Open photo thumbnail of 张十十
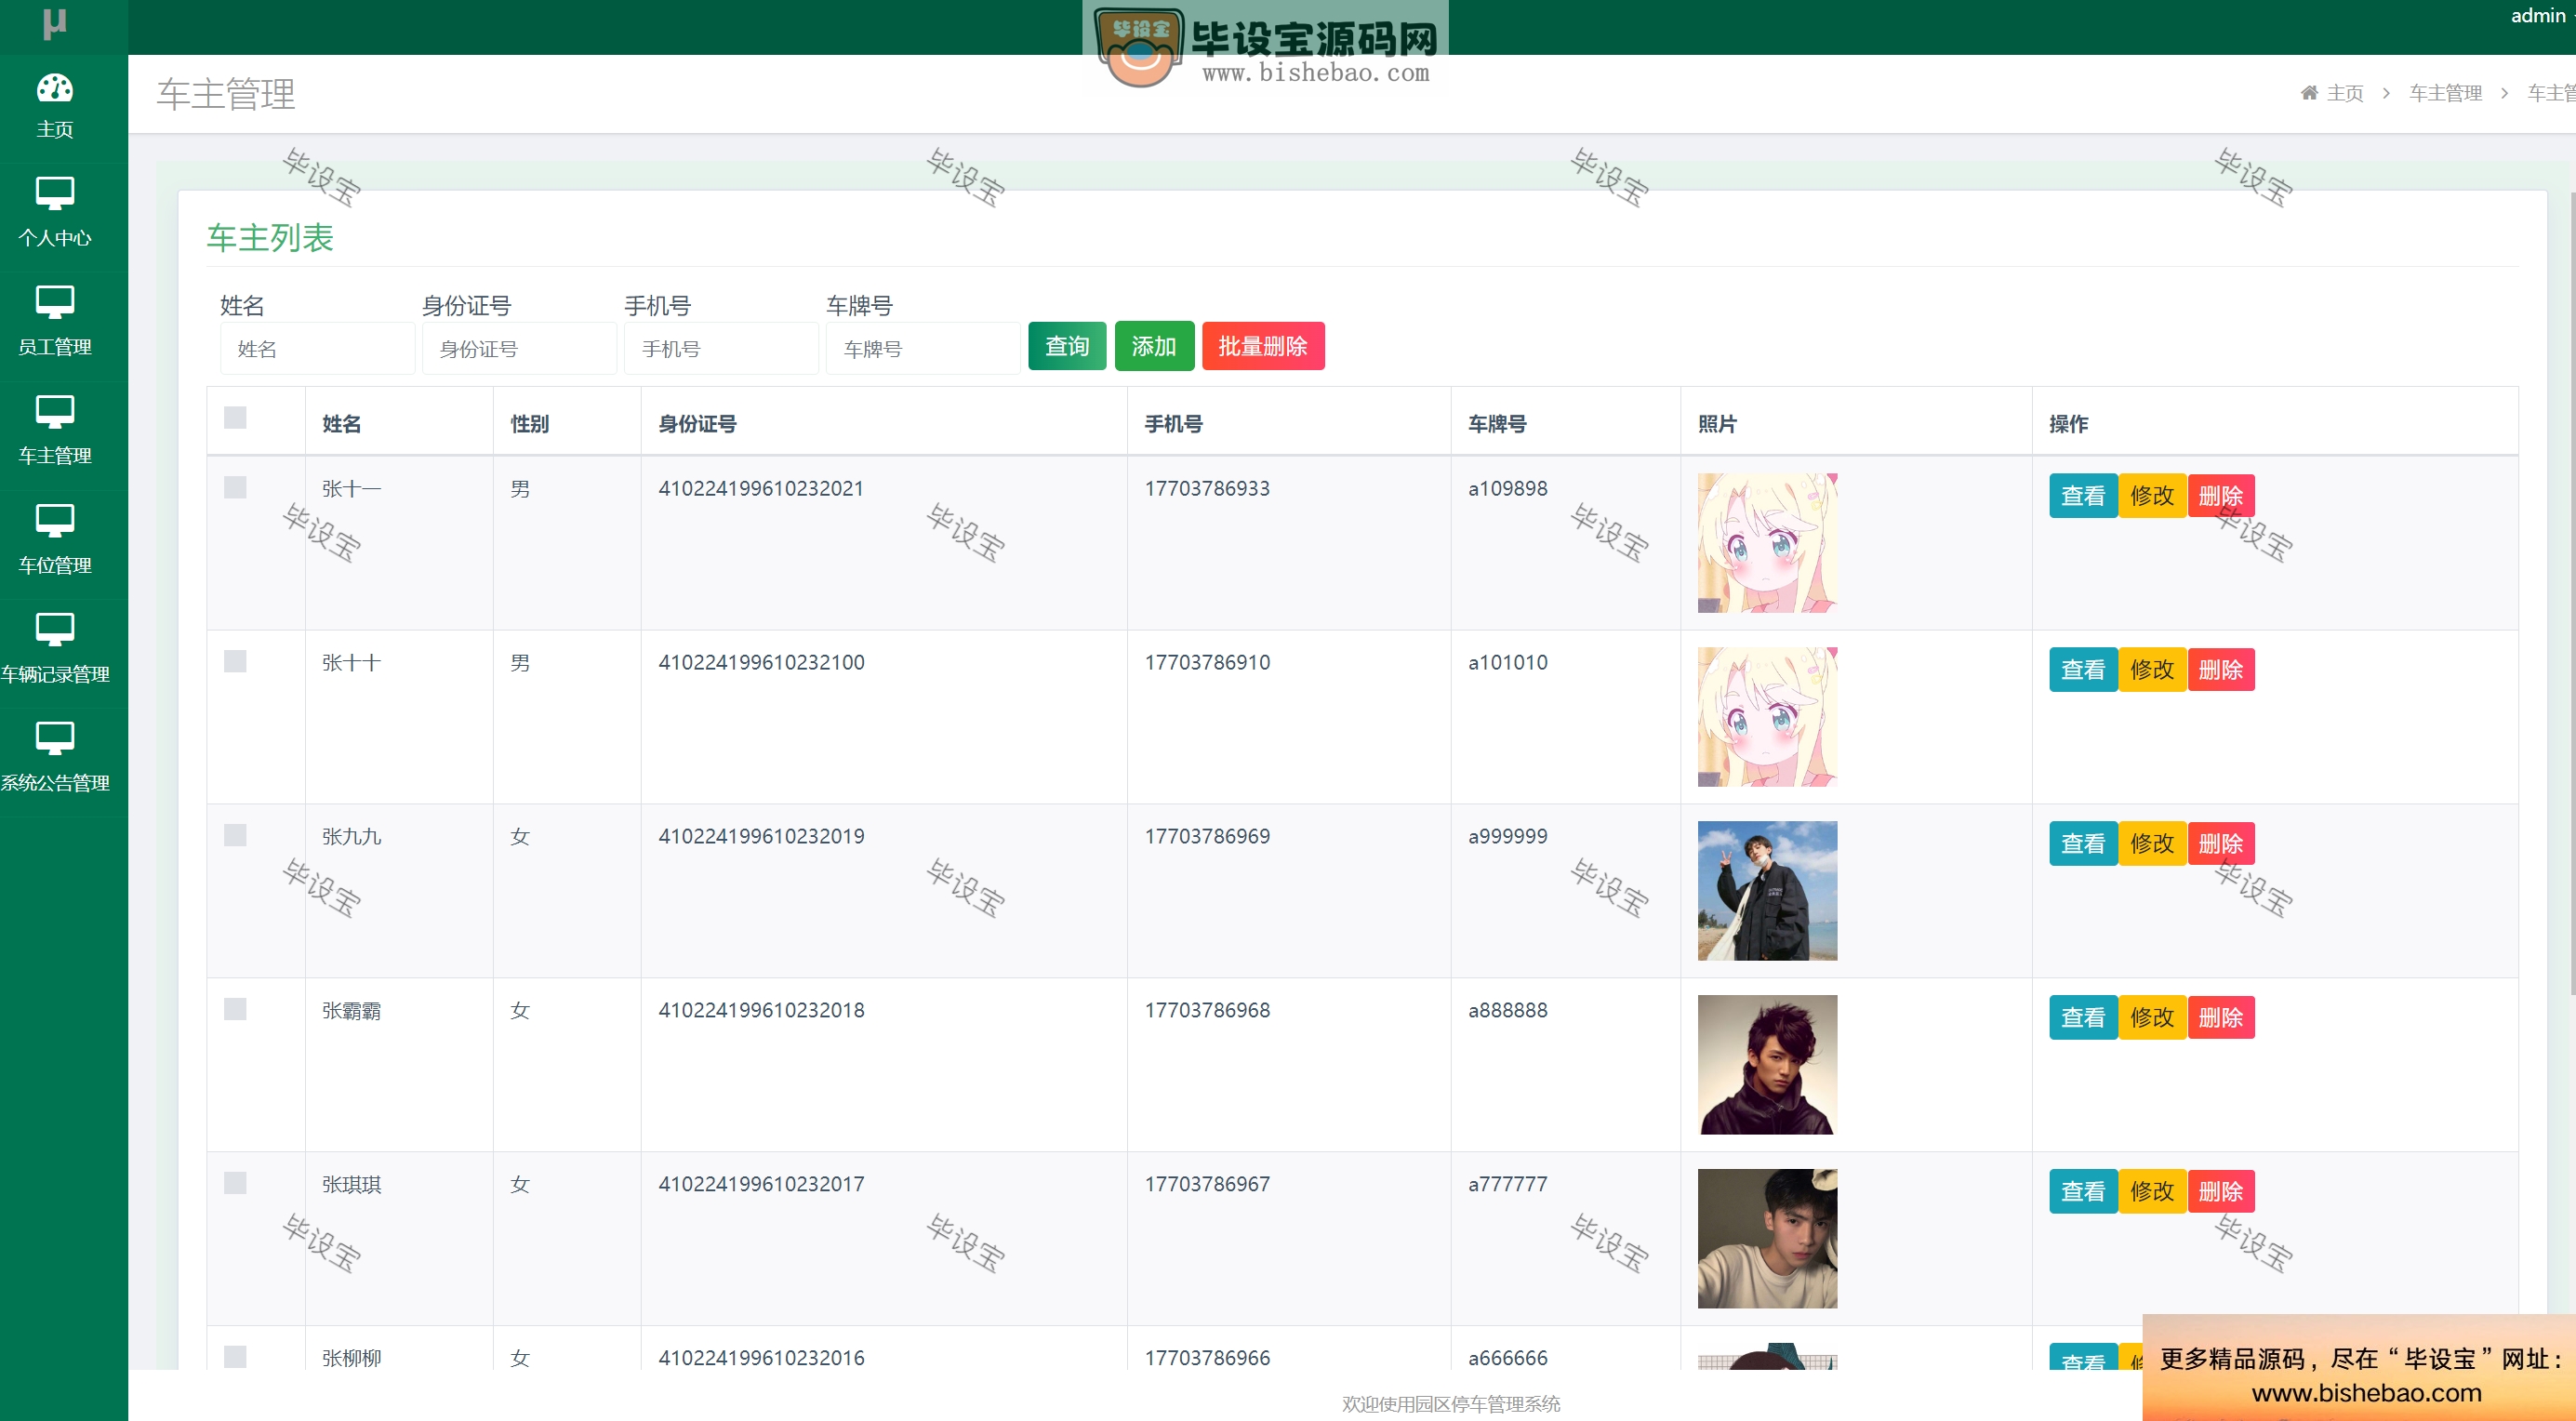Image resolution: width=2576 pixels, height=1421 pixels. (1767, 717)
